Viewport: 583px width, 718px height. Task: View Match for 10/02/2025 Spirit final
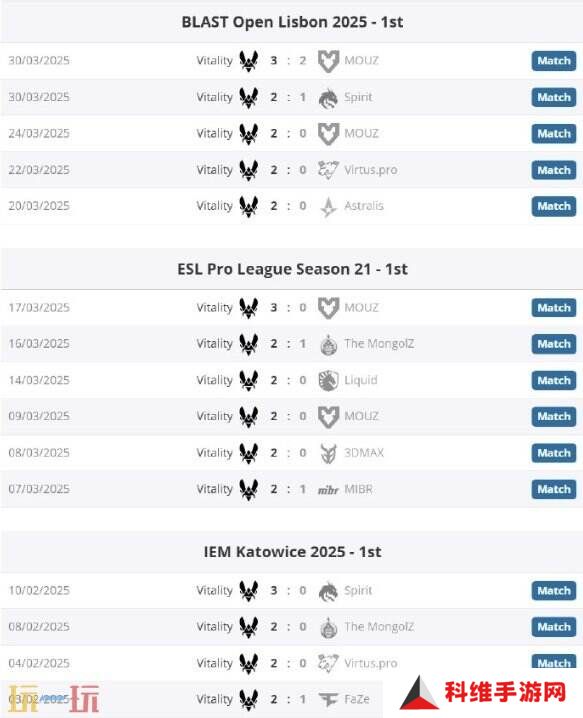554,591
